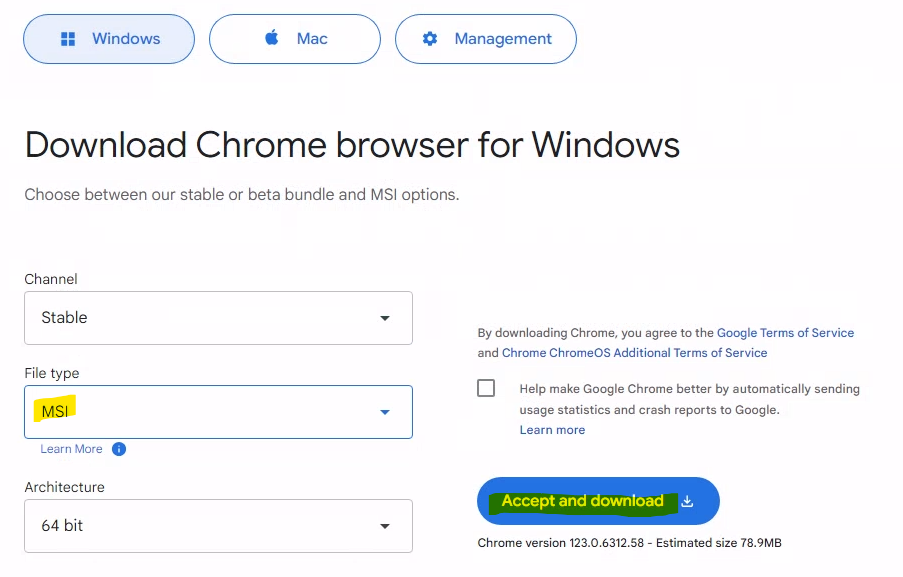Click the Accept and download button
This screenshot has width=903, height=577.
pyautogui.click(x=598, y=501)
